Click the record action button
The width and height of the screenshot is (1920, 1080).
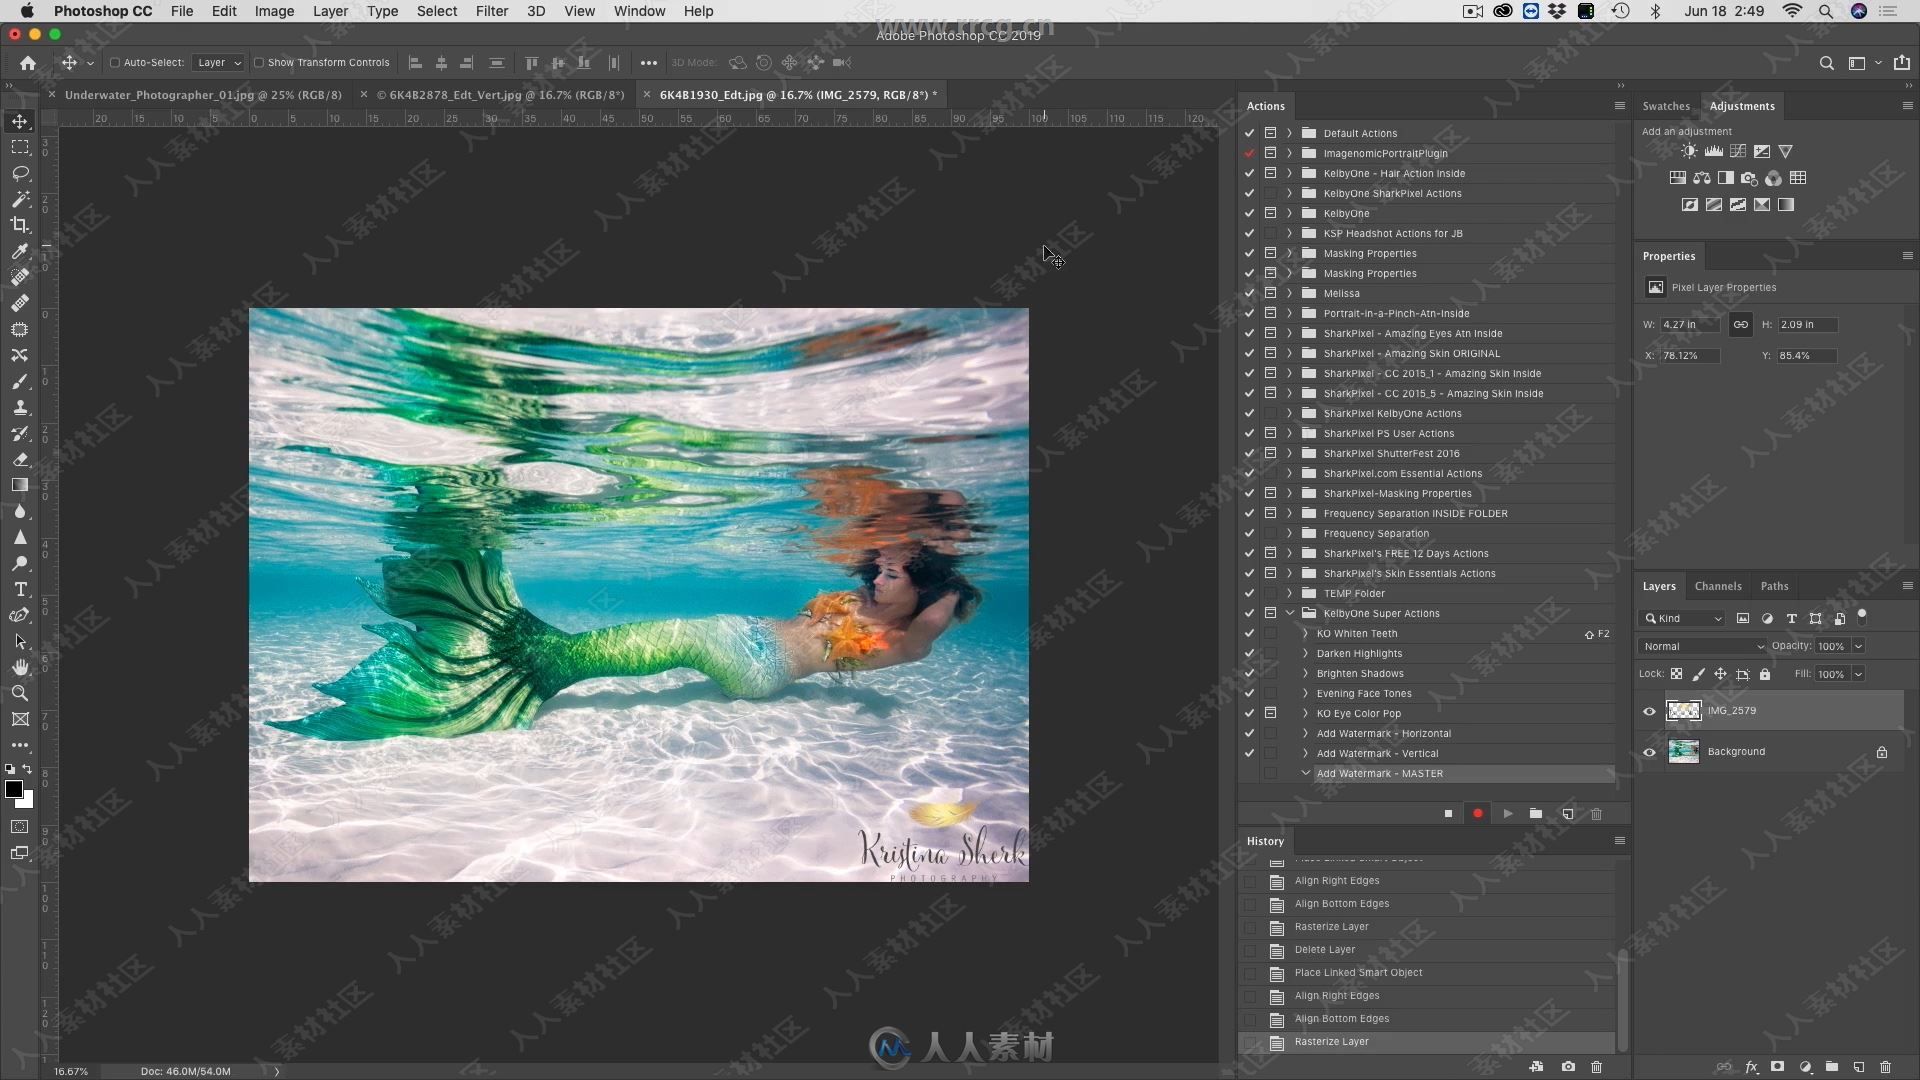(1477, 814)
